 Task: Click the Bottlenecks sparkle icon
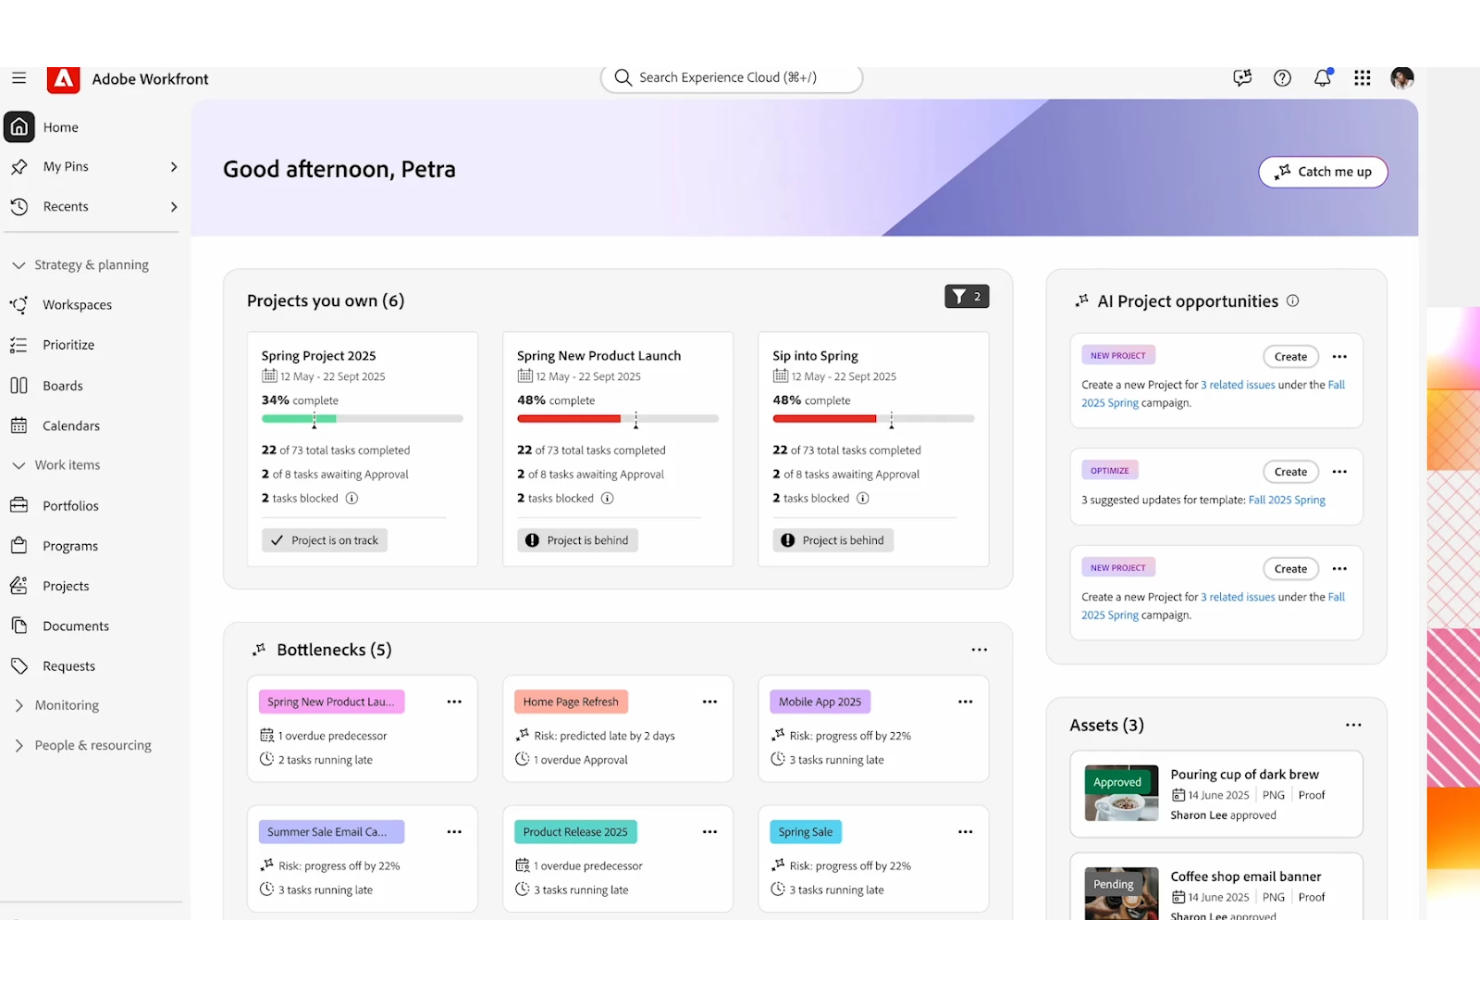tap(259, 649)
